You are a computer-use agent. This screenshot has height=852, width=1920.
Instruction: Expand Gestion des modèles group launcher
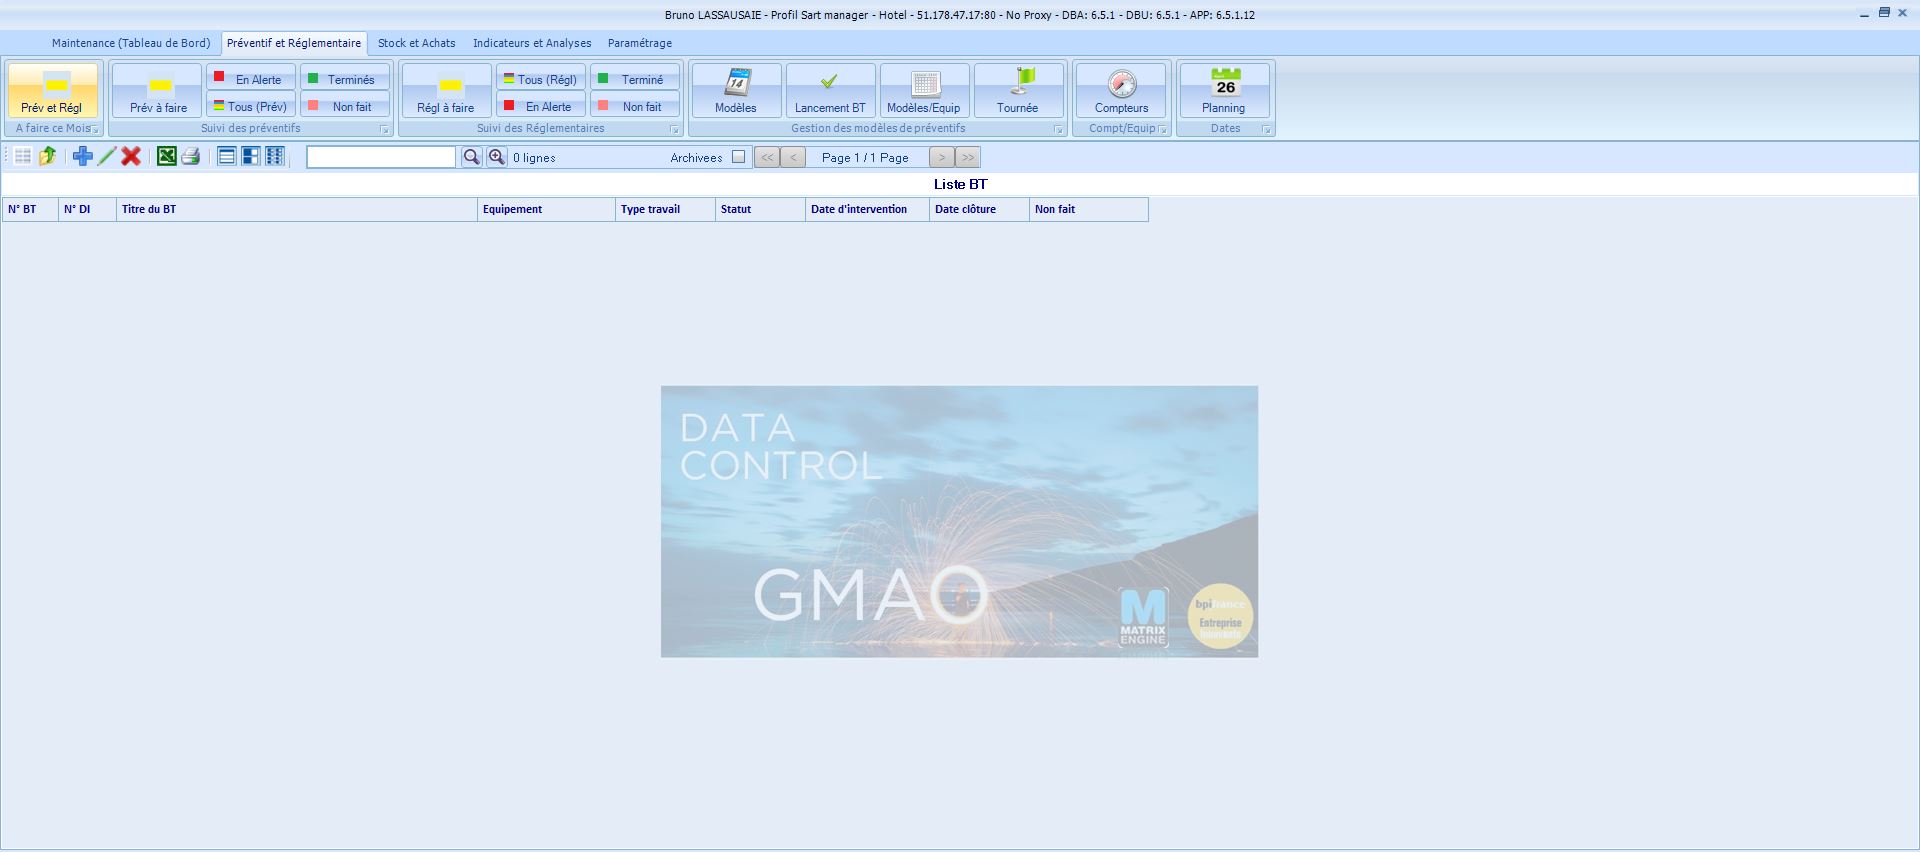(1059, 129)
